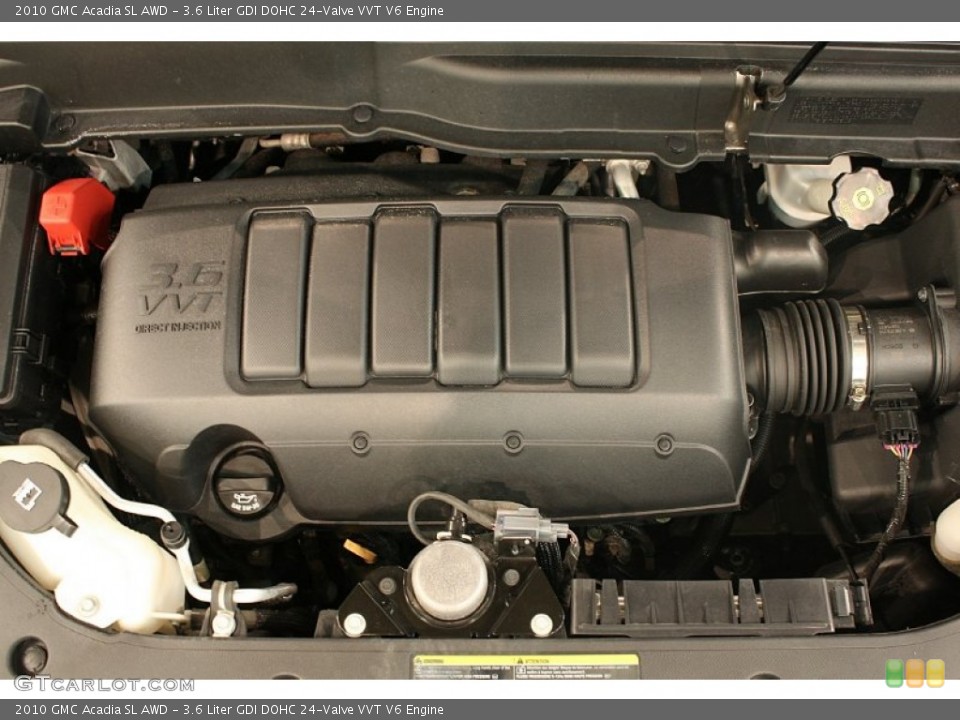Click the top caption reading 2010 GMC Acadia SL AWD

click(x=229, y=10)
